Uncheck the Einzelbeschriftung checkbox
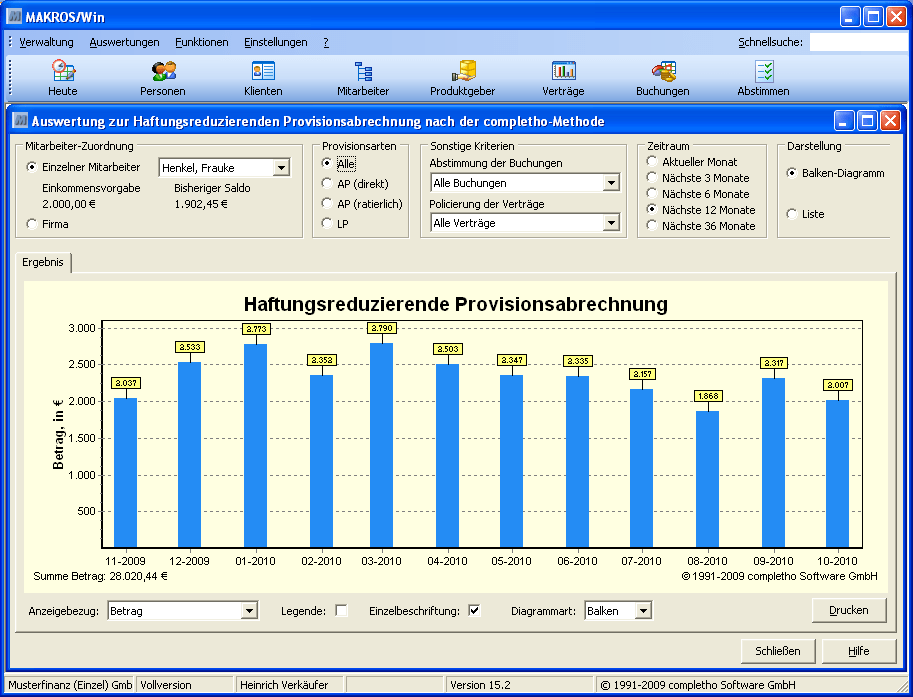The height and width of the screenshot is (697, 913). click(x=475, y=610)
